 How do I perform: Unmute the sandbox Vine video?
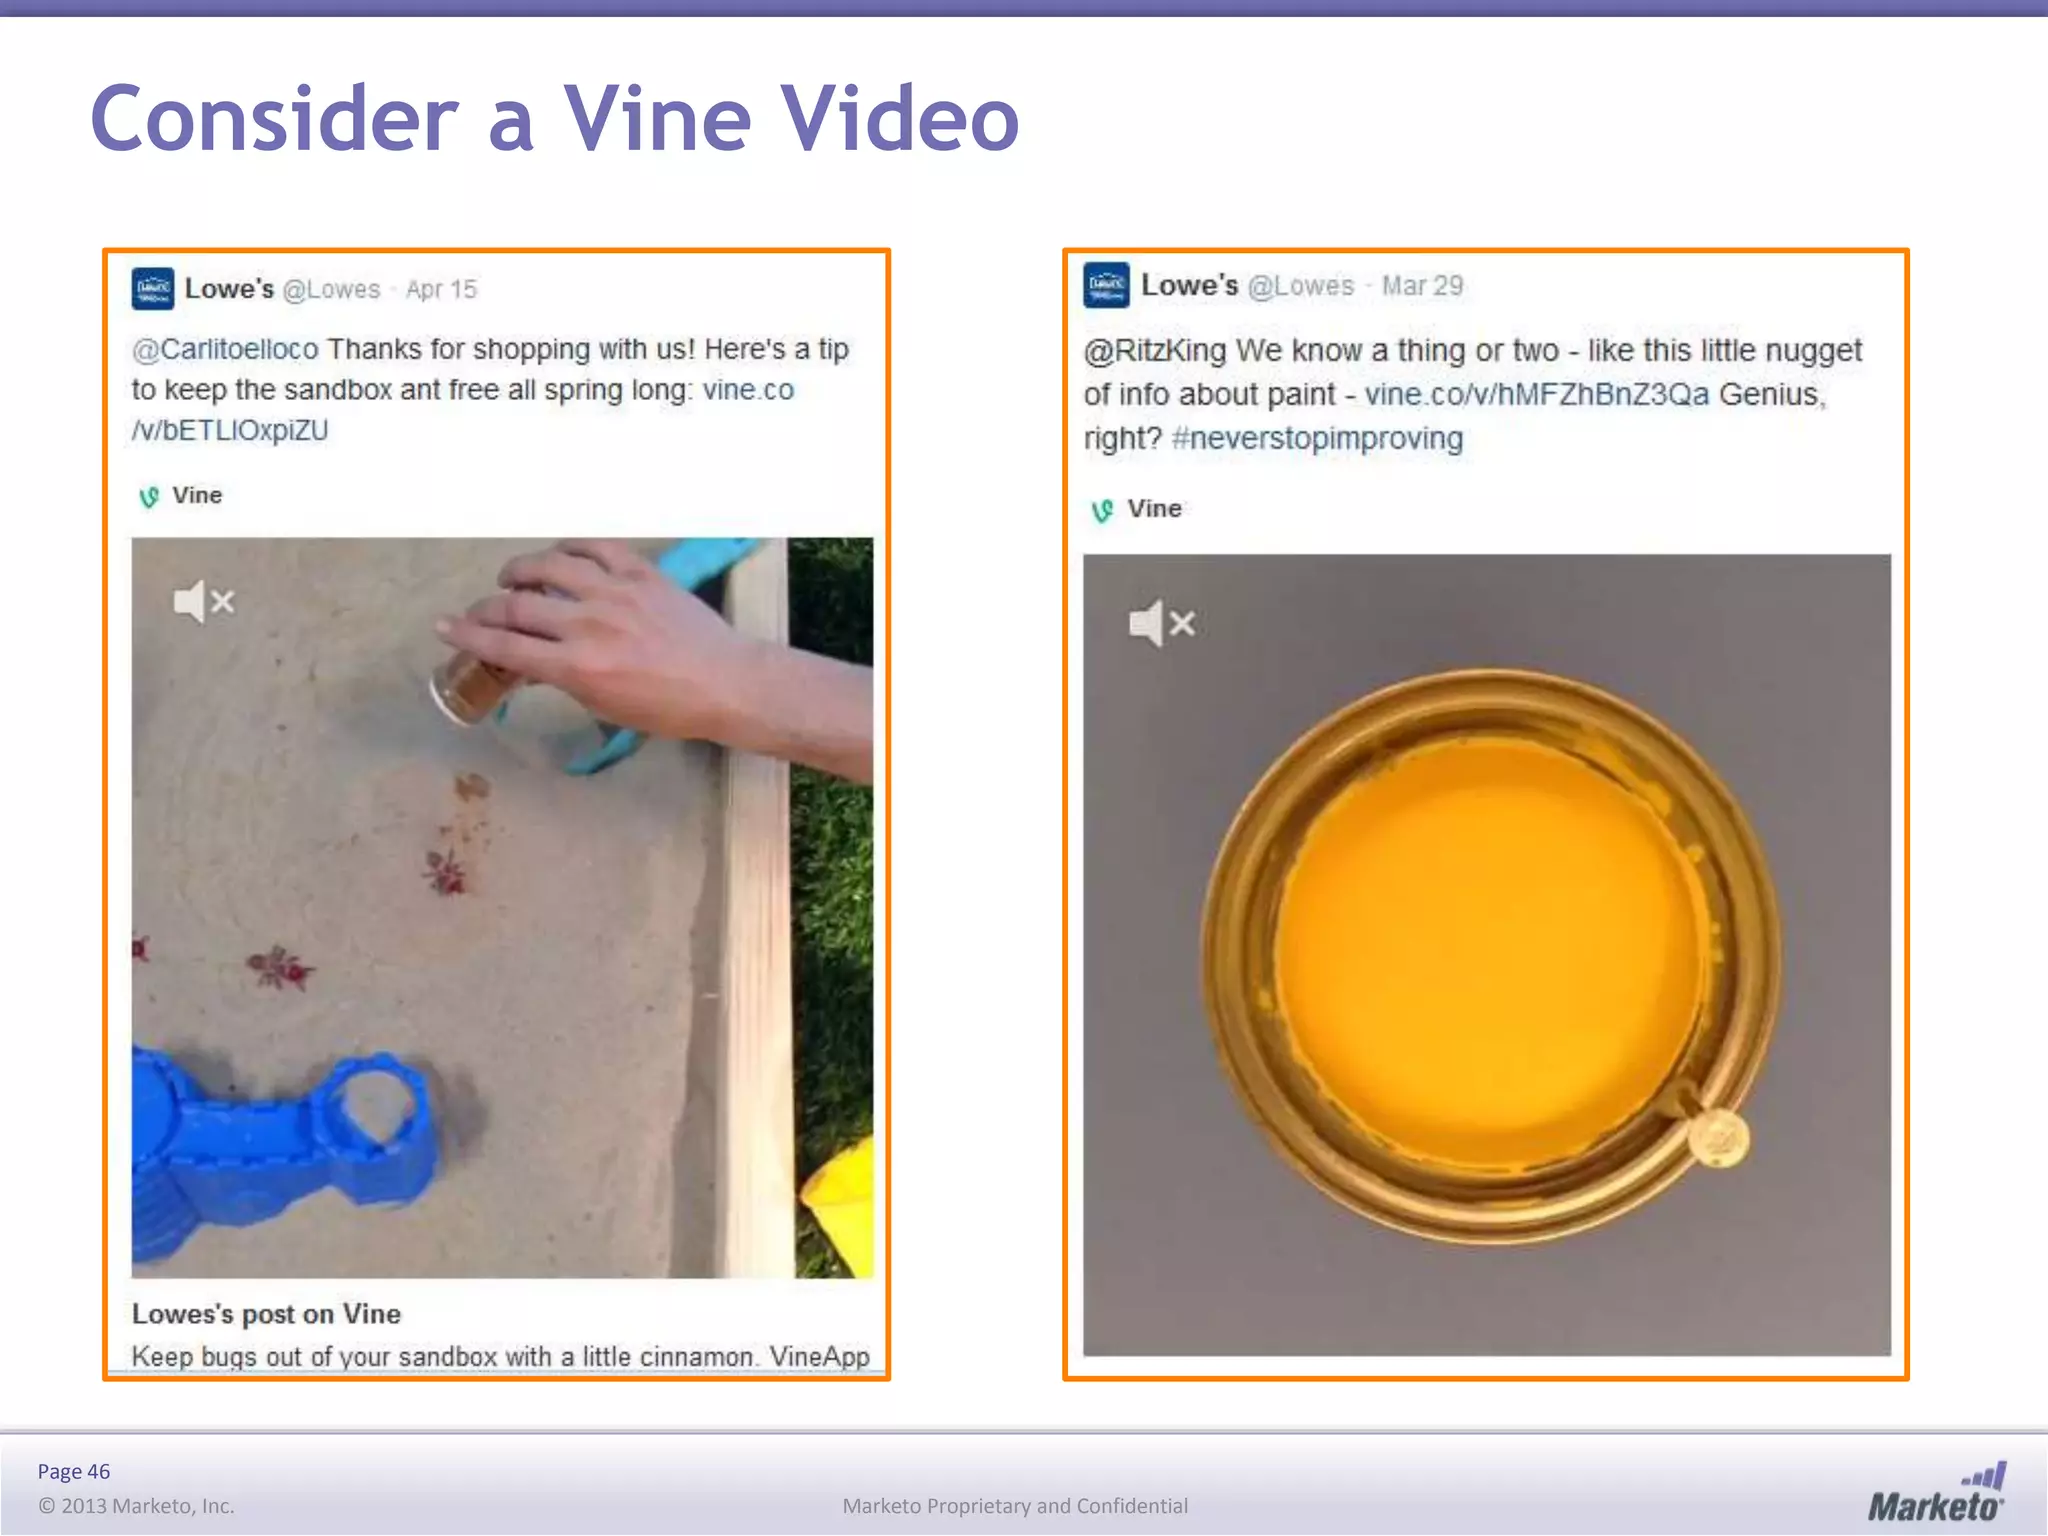click(204, 602)
